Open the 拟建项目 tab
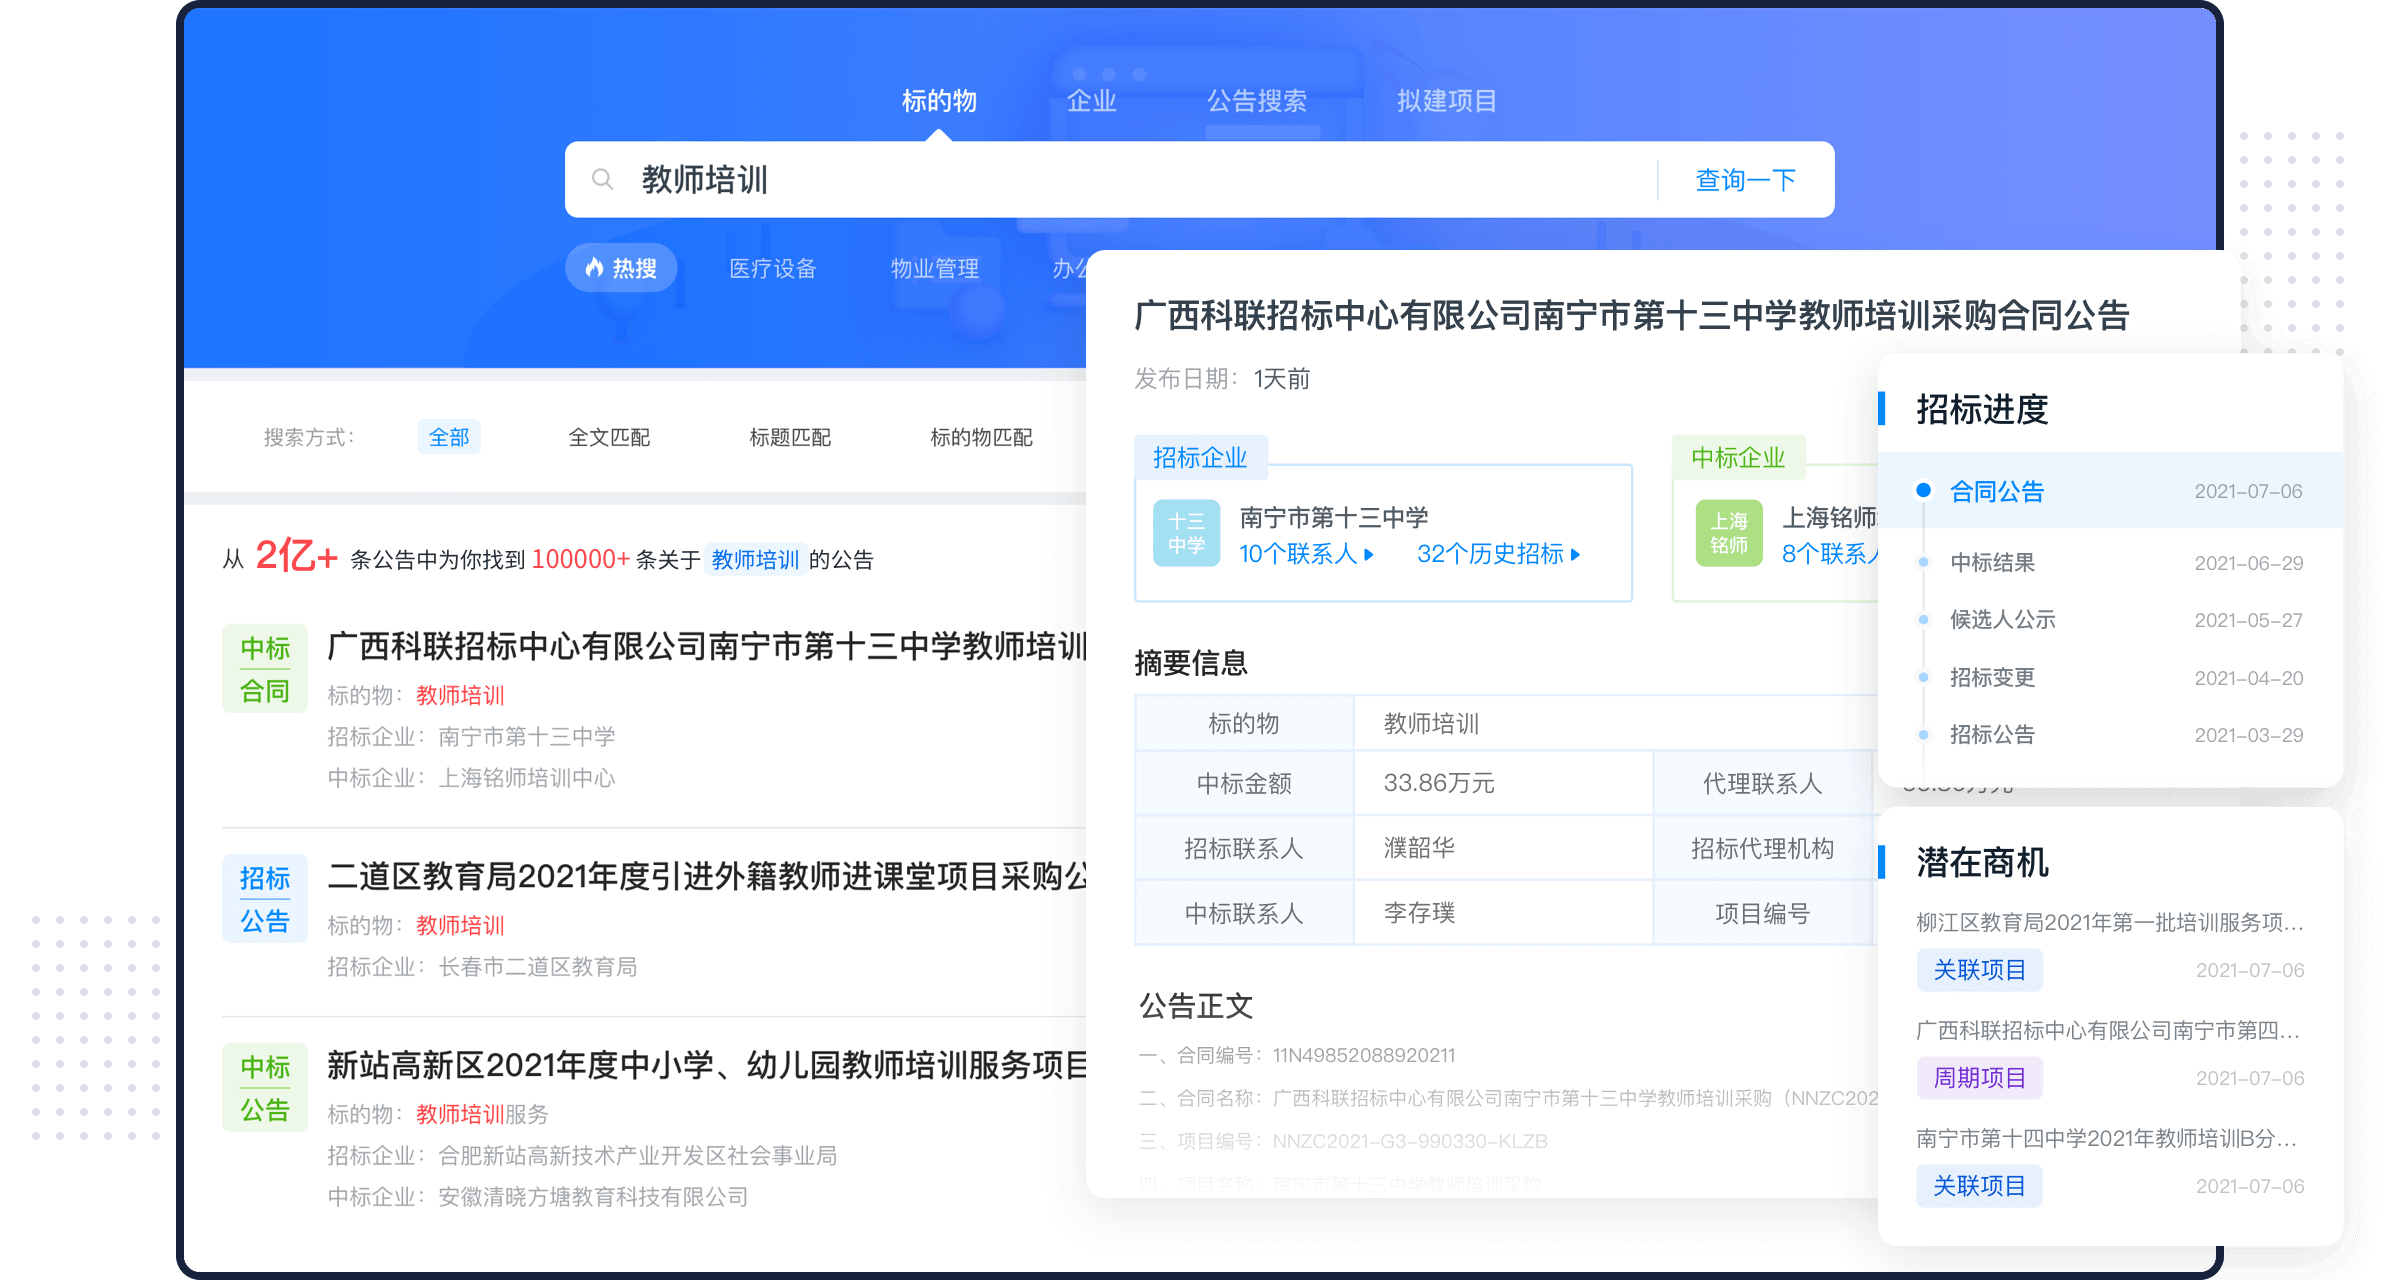Image resolution: width=2400 pixels, height=1280 pixels. (x=1447, y=100)
